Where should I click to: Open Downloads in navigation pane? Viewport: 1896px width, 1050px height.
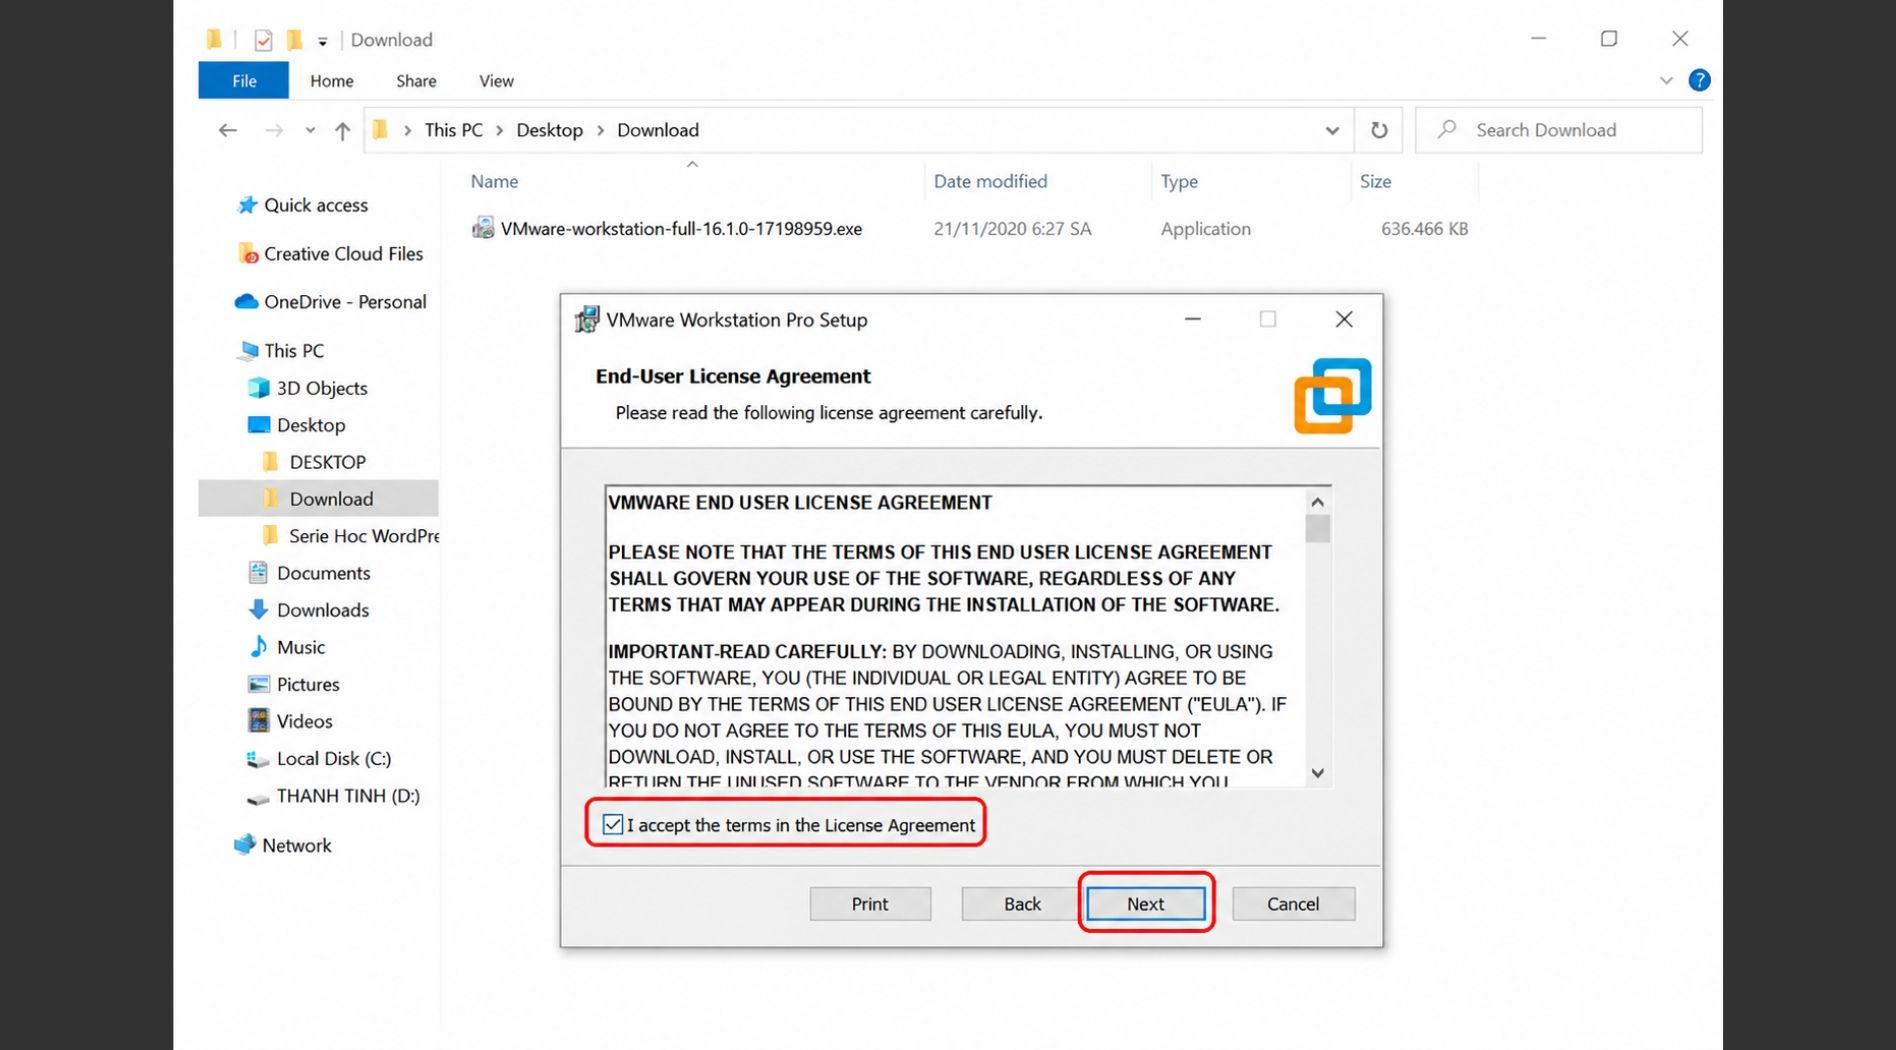[x=322, y=610]
